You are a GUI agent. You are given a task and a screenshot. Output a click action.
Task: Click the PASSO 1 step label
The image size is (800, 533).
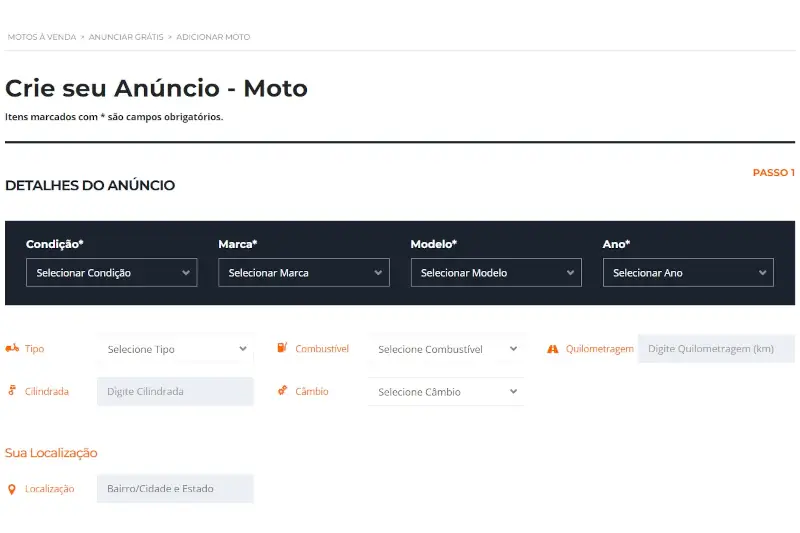[x=773, y=173]
